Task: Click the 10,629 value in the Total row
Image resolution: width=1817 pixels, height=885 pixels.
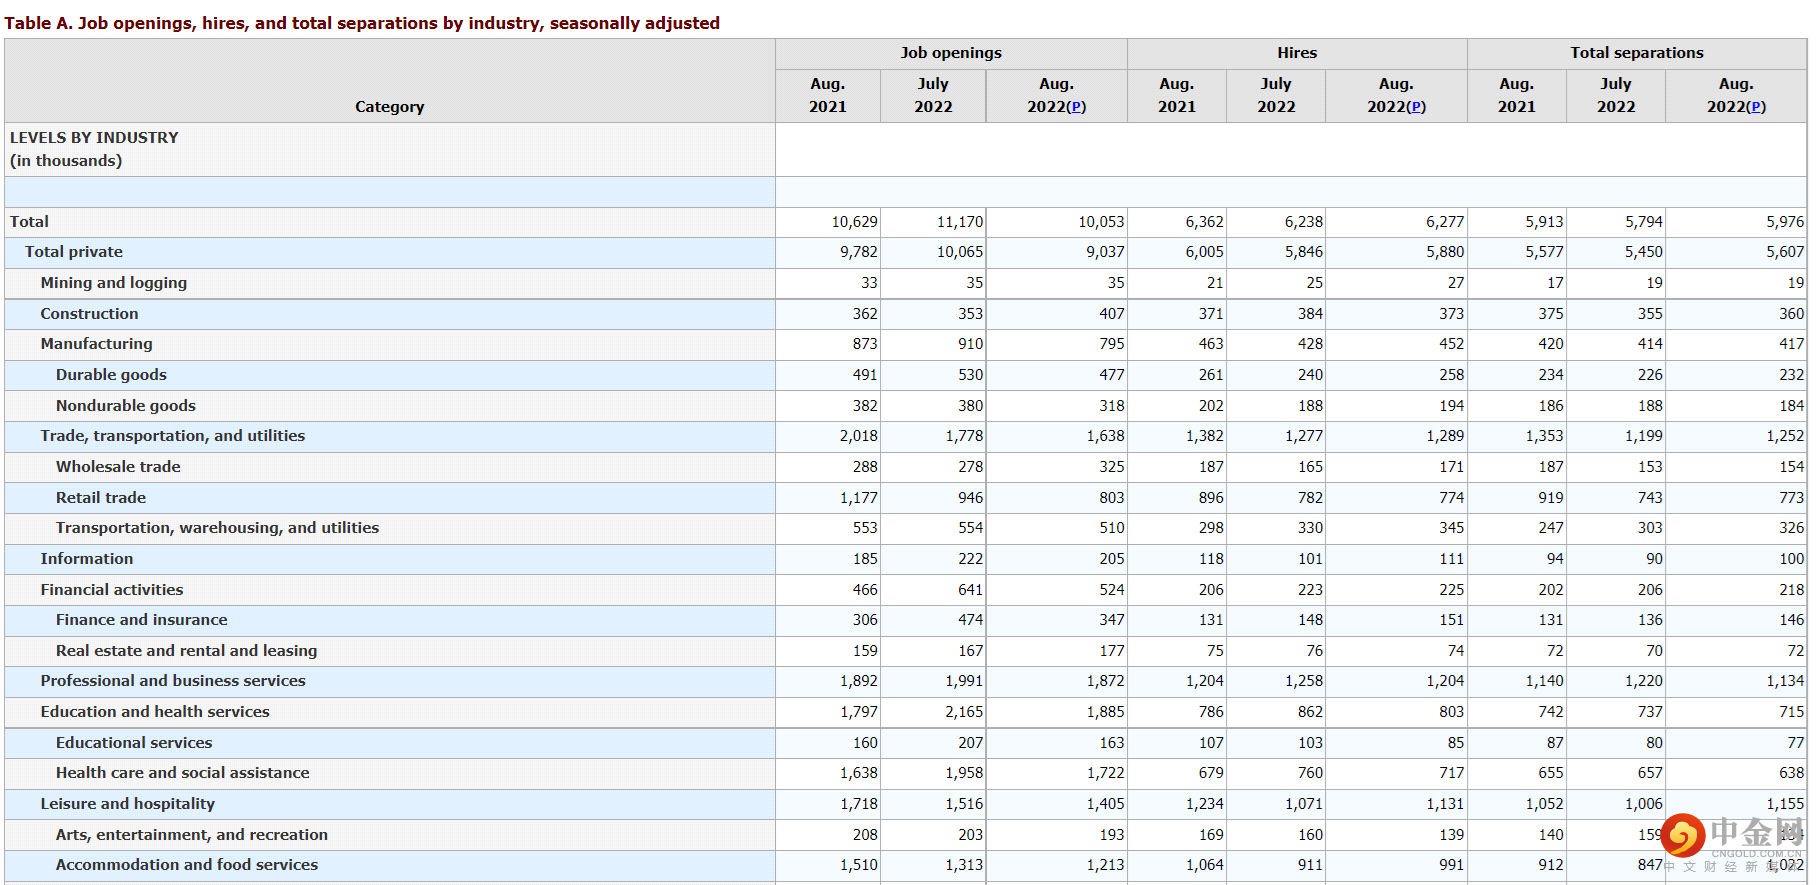Action: (x=855, y=222)
